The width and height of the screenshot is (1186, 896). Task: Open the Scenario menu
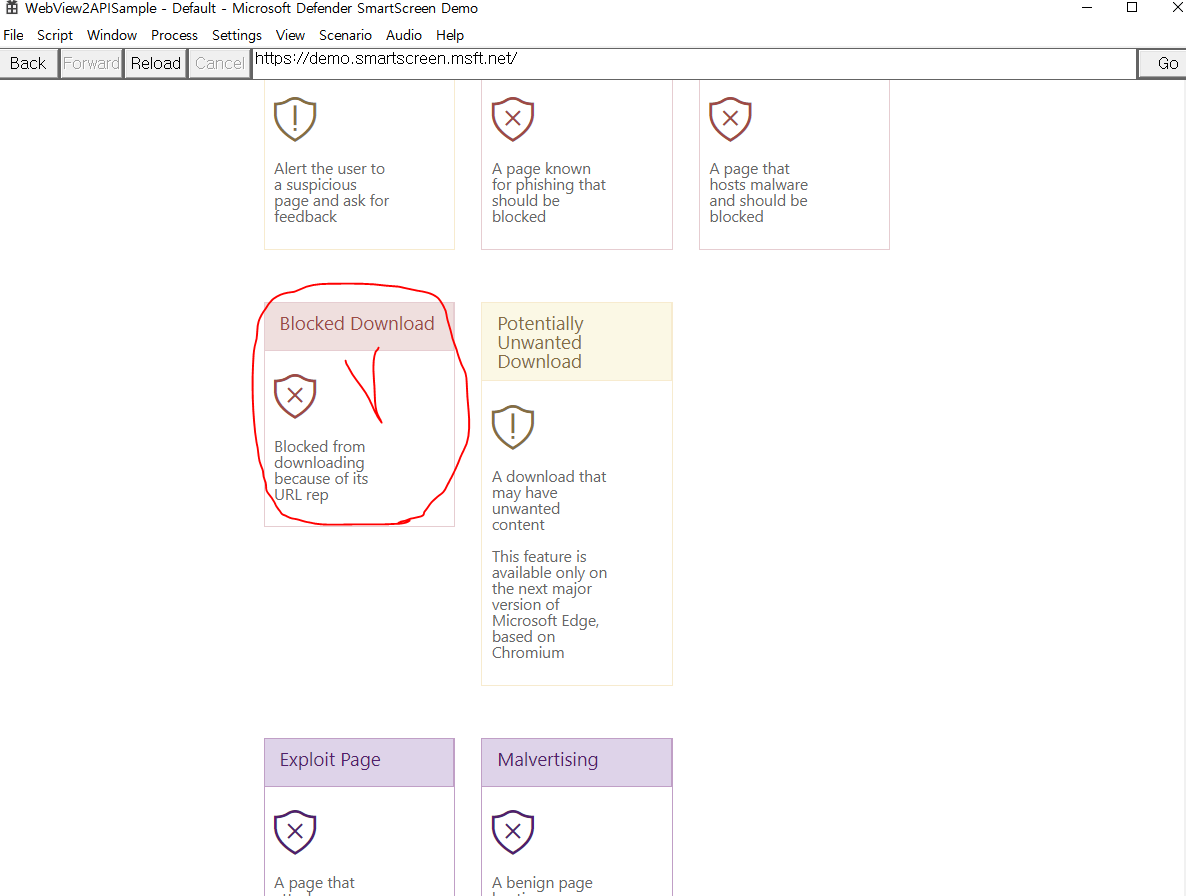point(345,35)
